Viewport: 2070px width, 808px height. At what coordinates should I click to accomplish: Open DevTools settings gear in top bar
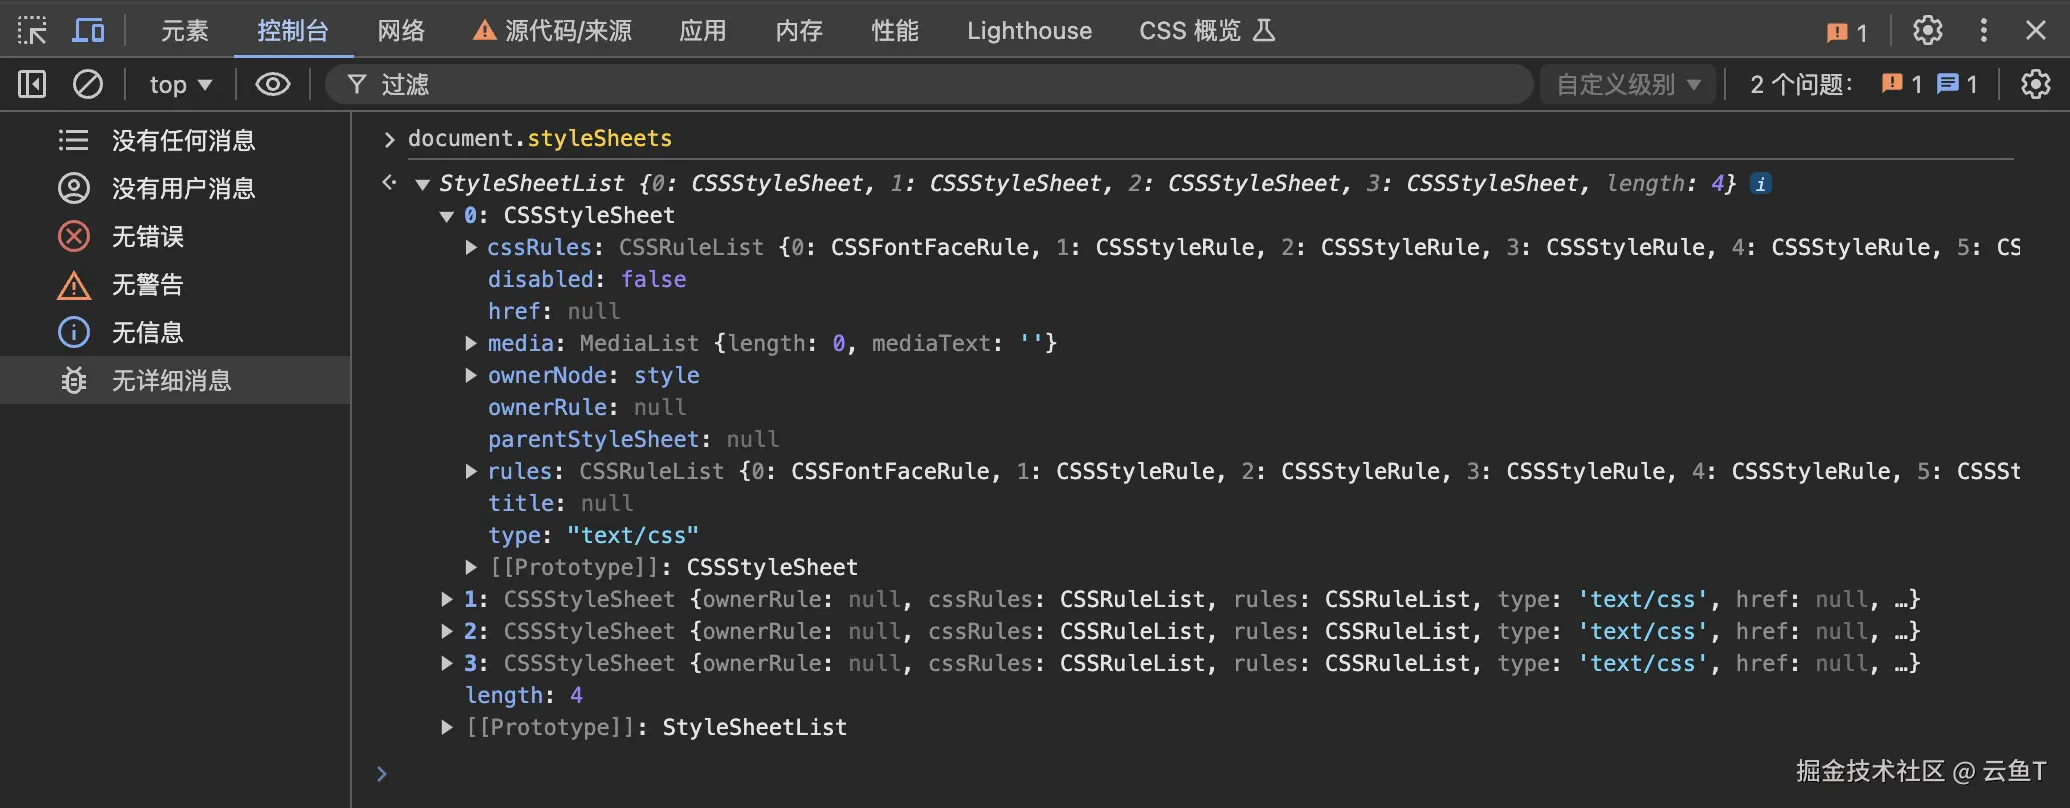coord(1928,31)
